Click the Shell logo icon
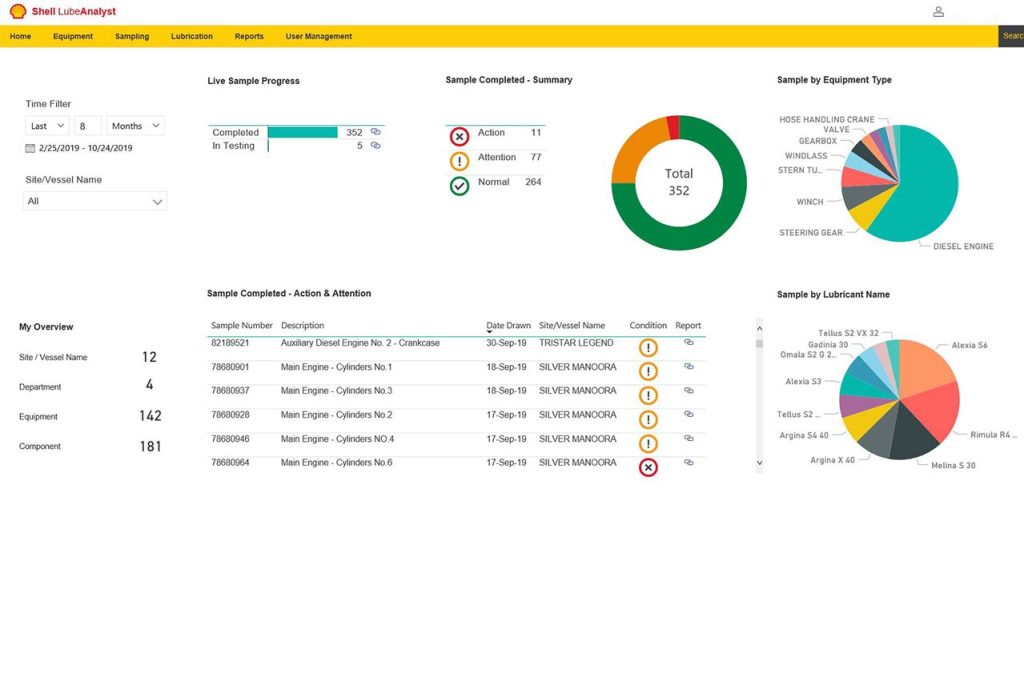Image resolution: width=1024 pixels, height=681 pixels. 18,12
